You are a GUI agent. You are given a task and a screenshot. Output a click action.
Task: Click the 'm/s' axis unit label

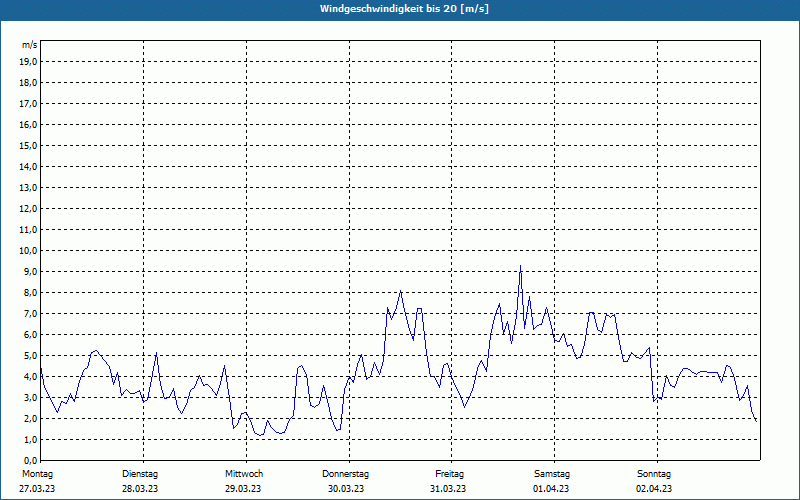(29, 45)
